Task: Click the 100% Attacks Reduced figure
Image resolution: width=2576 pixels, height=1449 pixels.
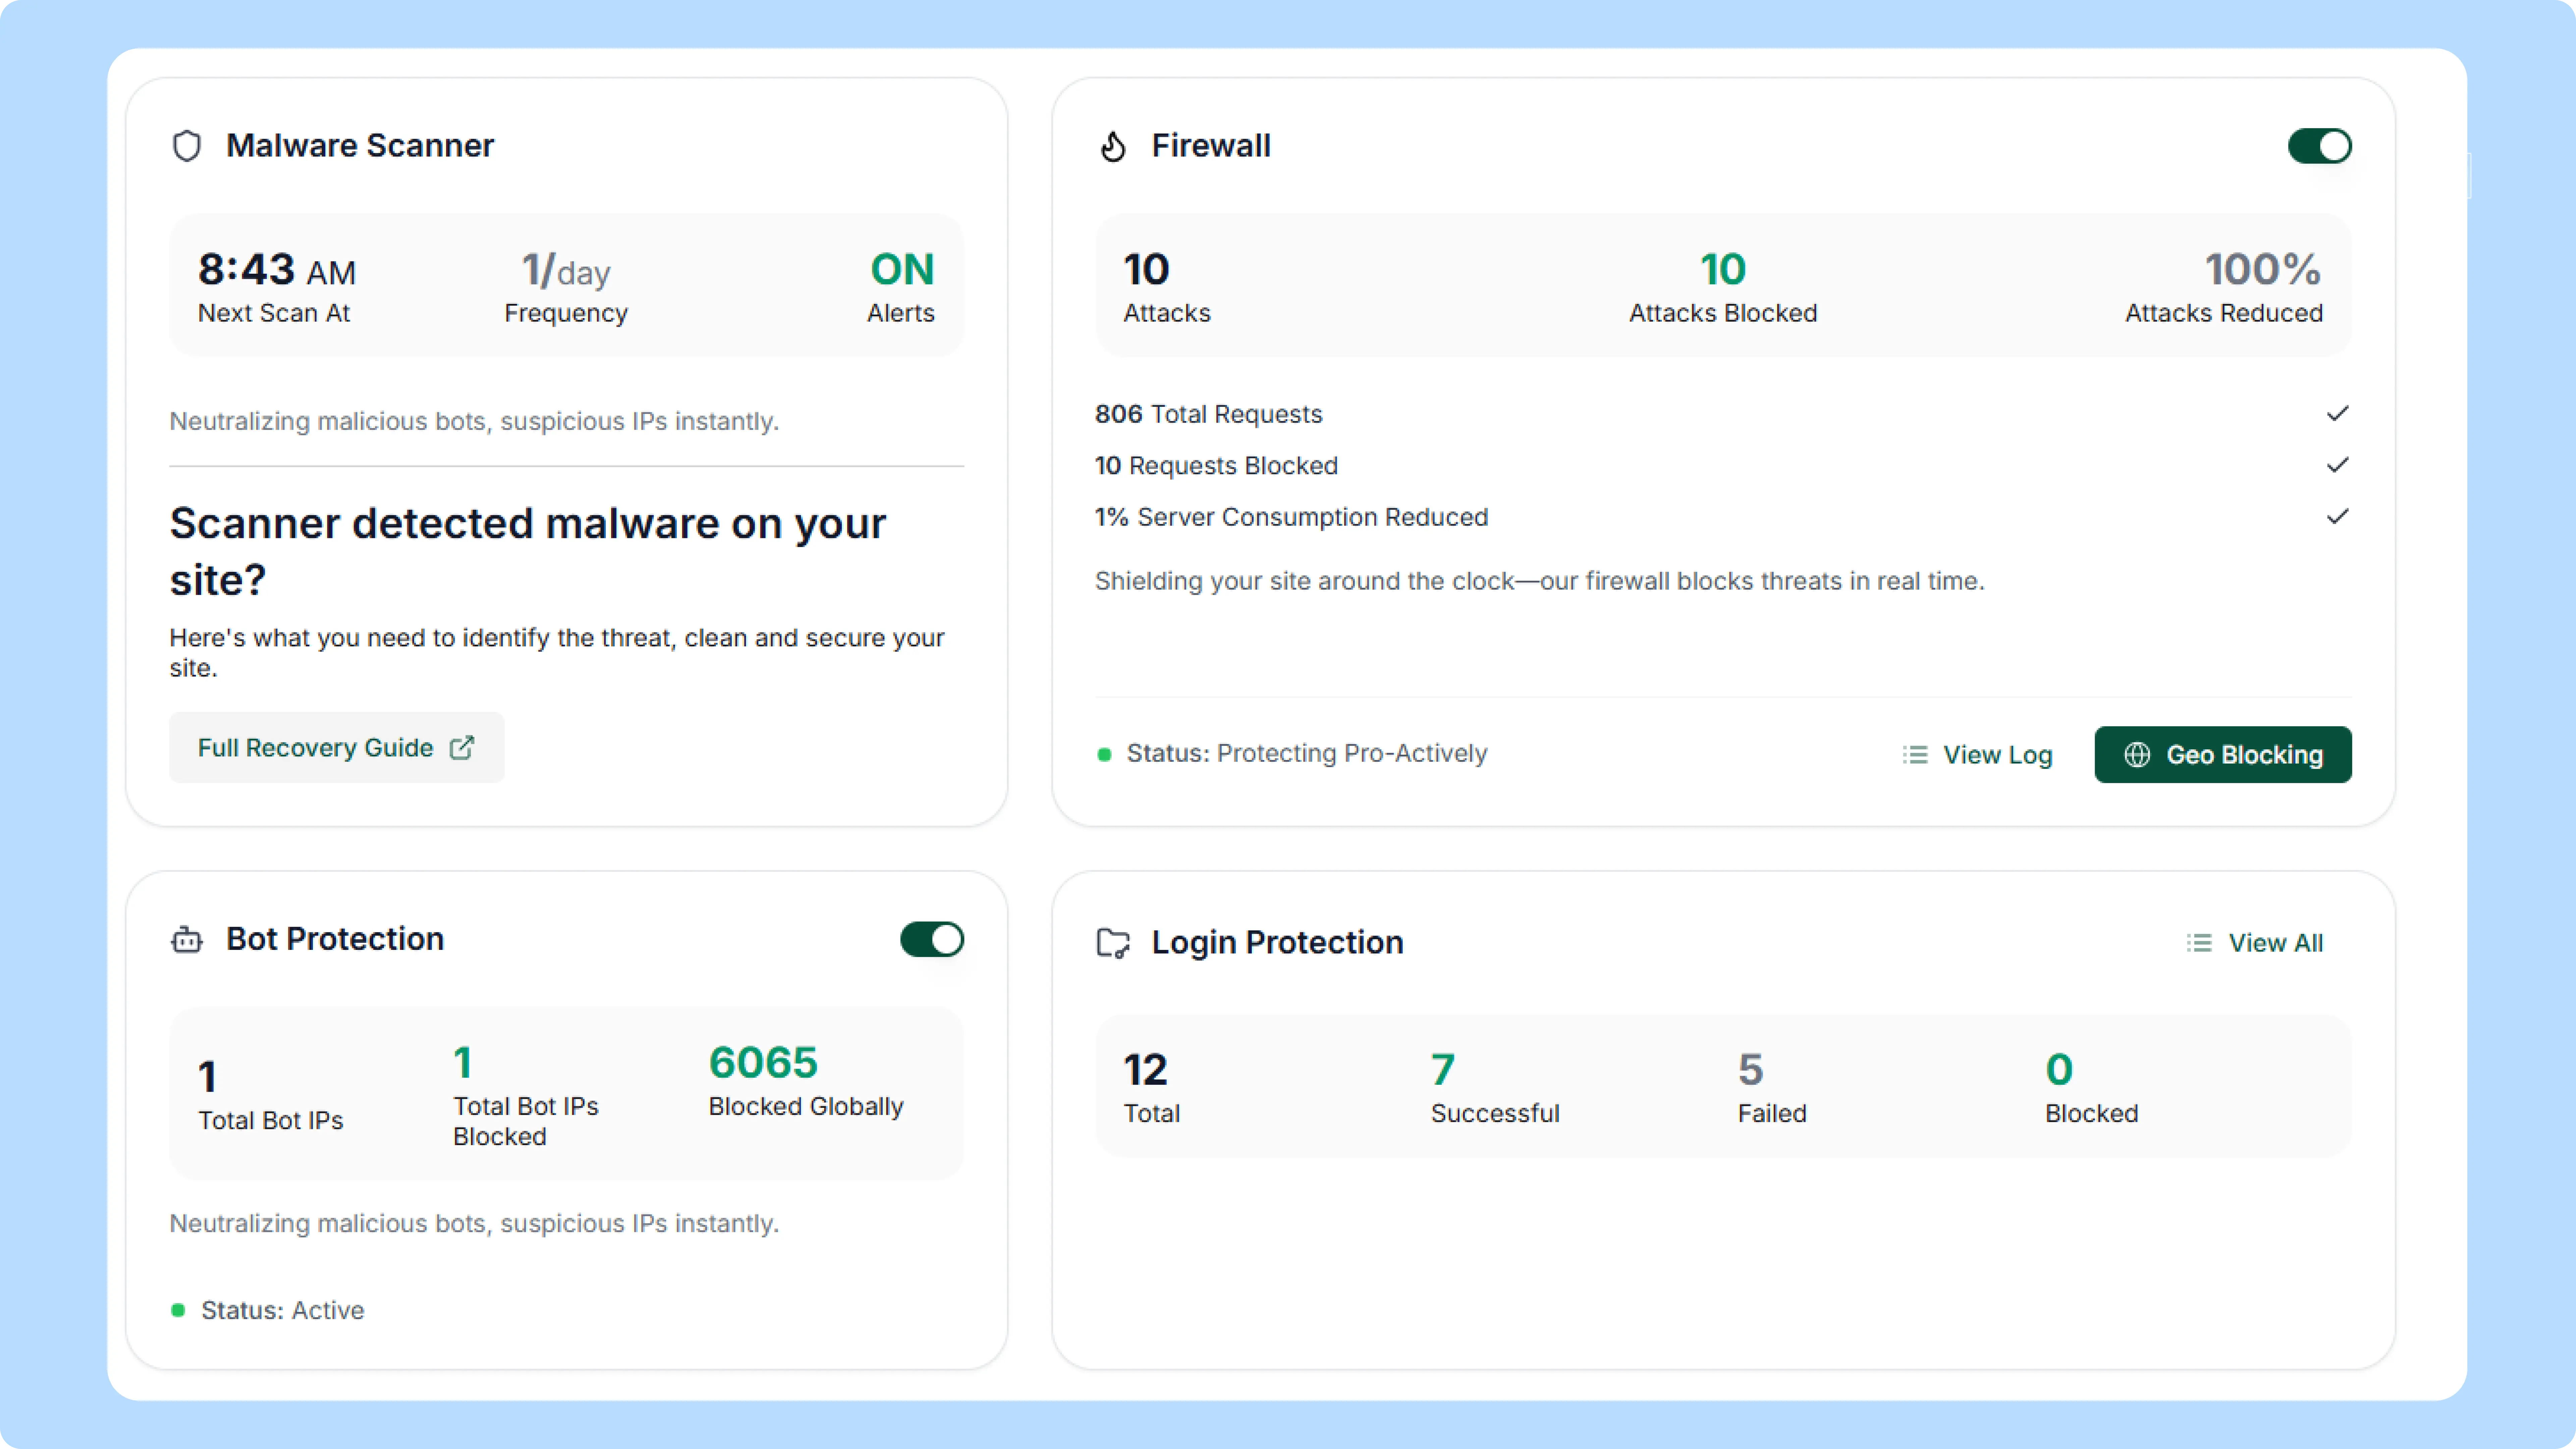Action: (x=2263, y=270)
